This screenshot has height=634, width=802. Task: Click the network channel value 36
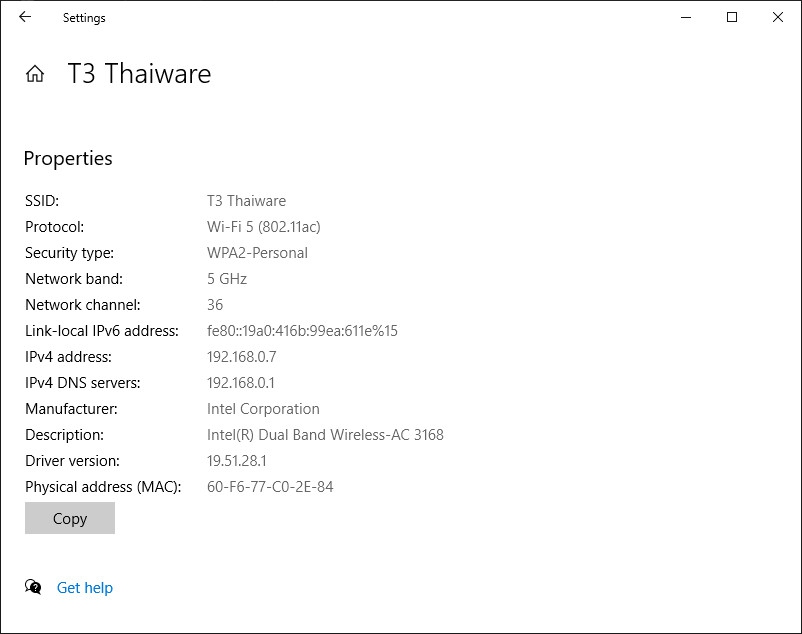[215, 305]
